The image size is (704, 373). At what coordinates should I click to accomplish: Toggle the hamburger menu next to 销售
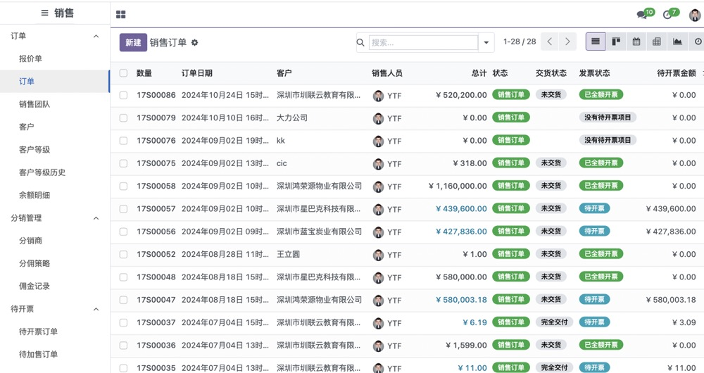click(44, 13)
